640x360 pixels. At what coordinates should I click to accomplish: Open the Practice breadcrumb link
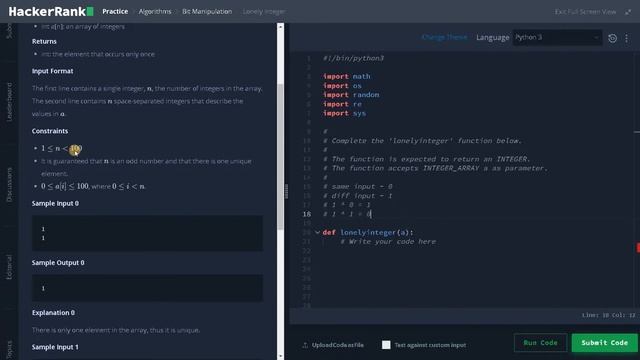(x=115, y=11)
